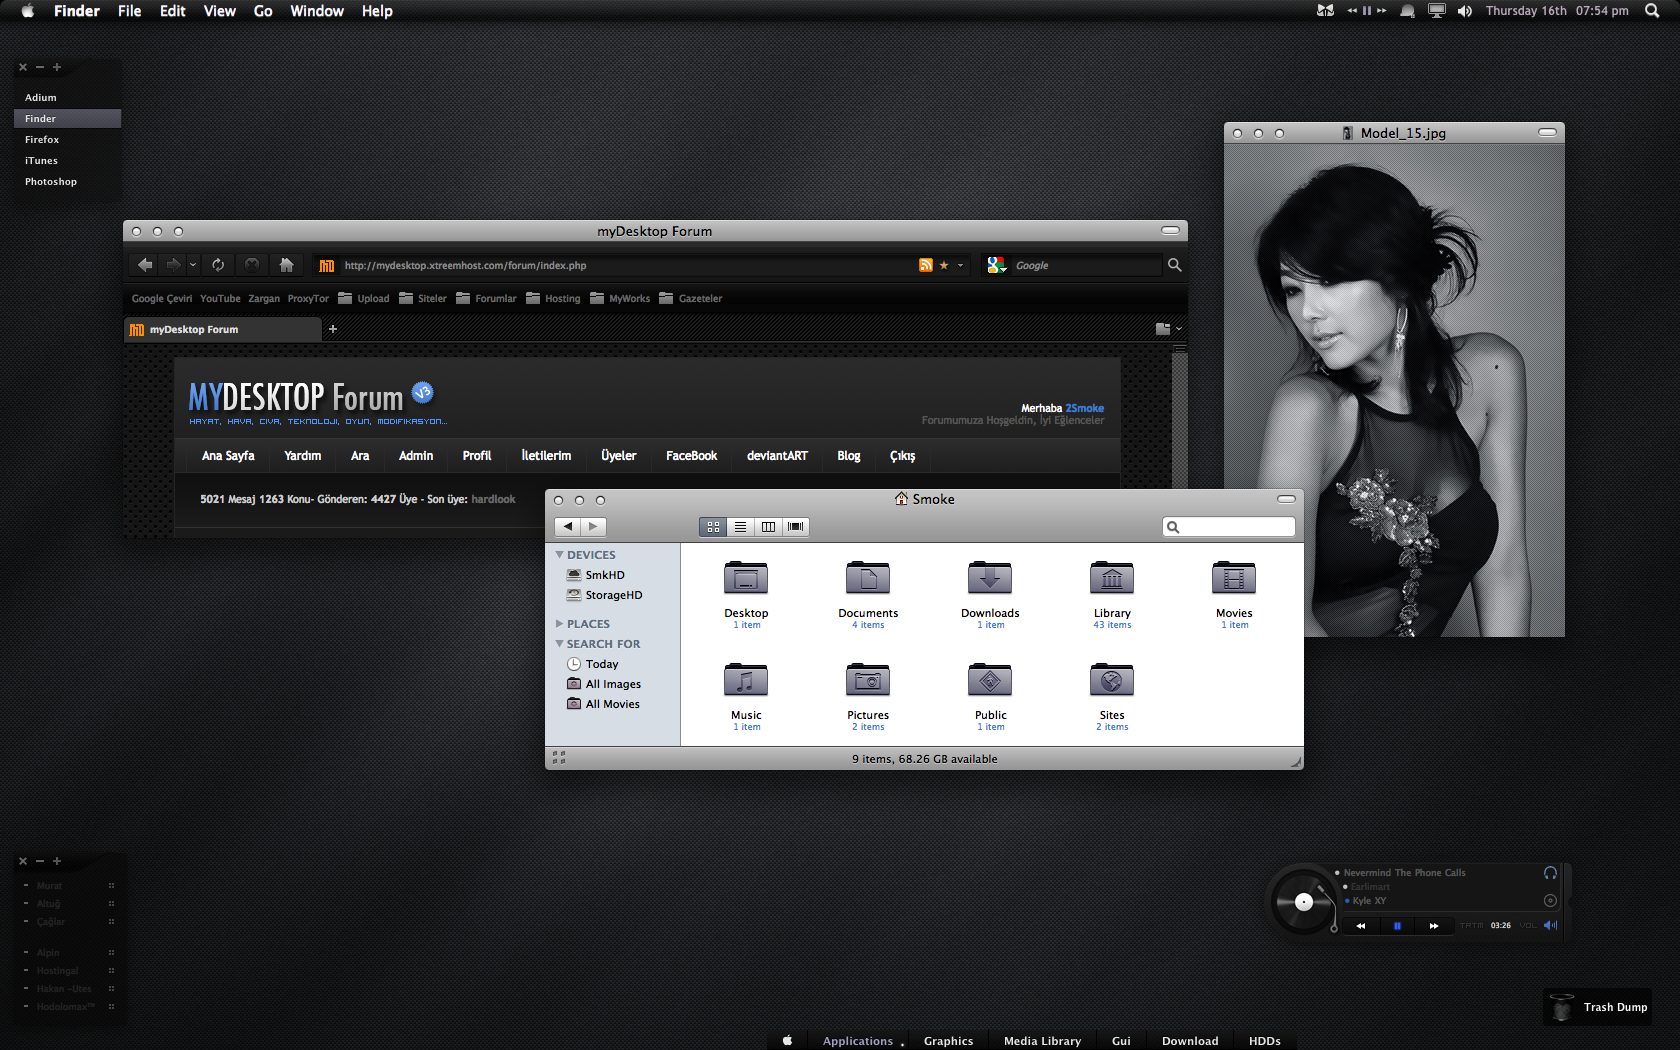The image size is (1680, 1050).
Task: Open the Desktop folder in Finder
Action: pyautogui.click(x=746, y=578)
